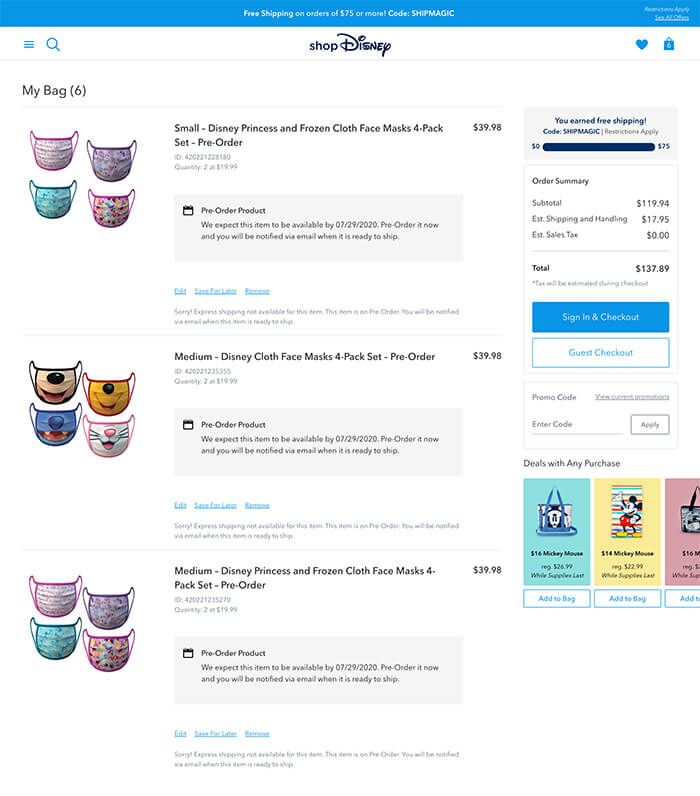The image size is (700, 796).
Task: Choose Guest Checkout
Action: click(600, 353)
